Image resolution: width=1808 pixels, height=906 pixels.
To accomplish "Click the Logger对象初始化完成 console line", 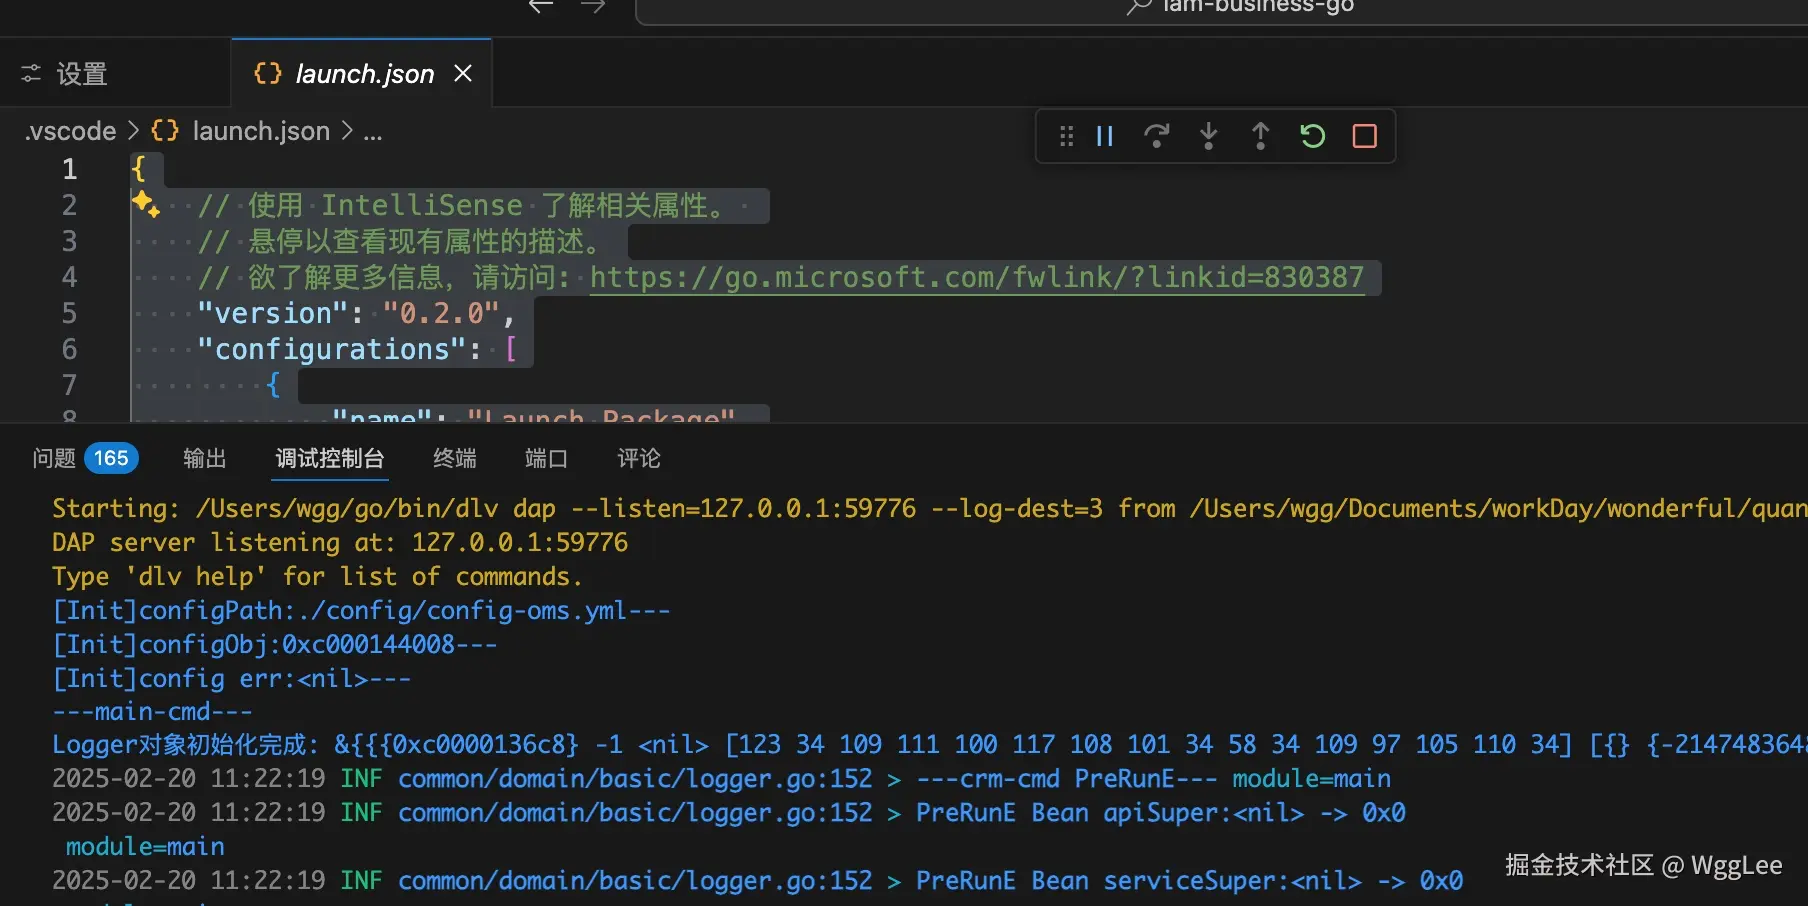I will coord(930,745).
